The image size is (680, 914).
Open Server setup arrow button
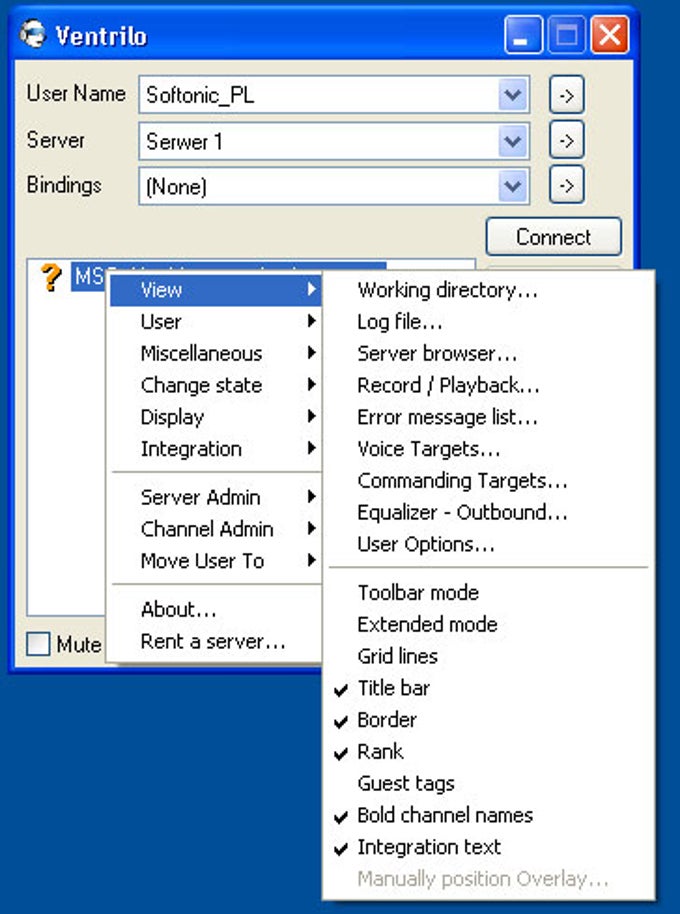click(x=566, y=140)
